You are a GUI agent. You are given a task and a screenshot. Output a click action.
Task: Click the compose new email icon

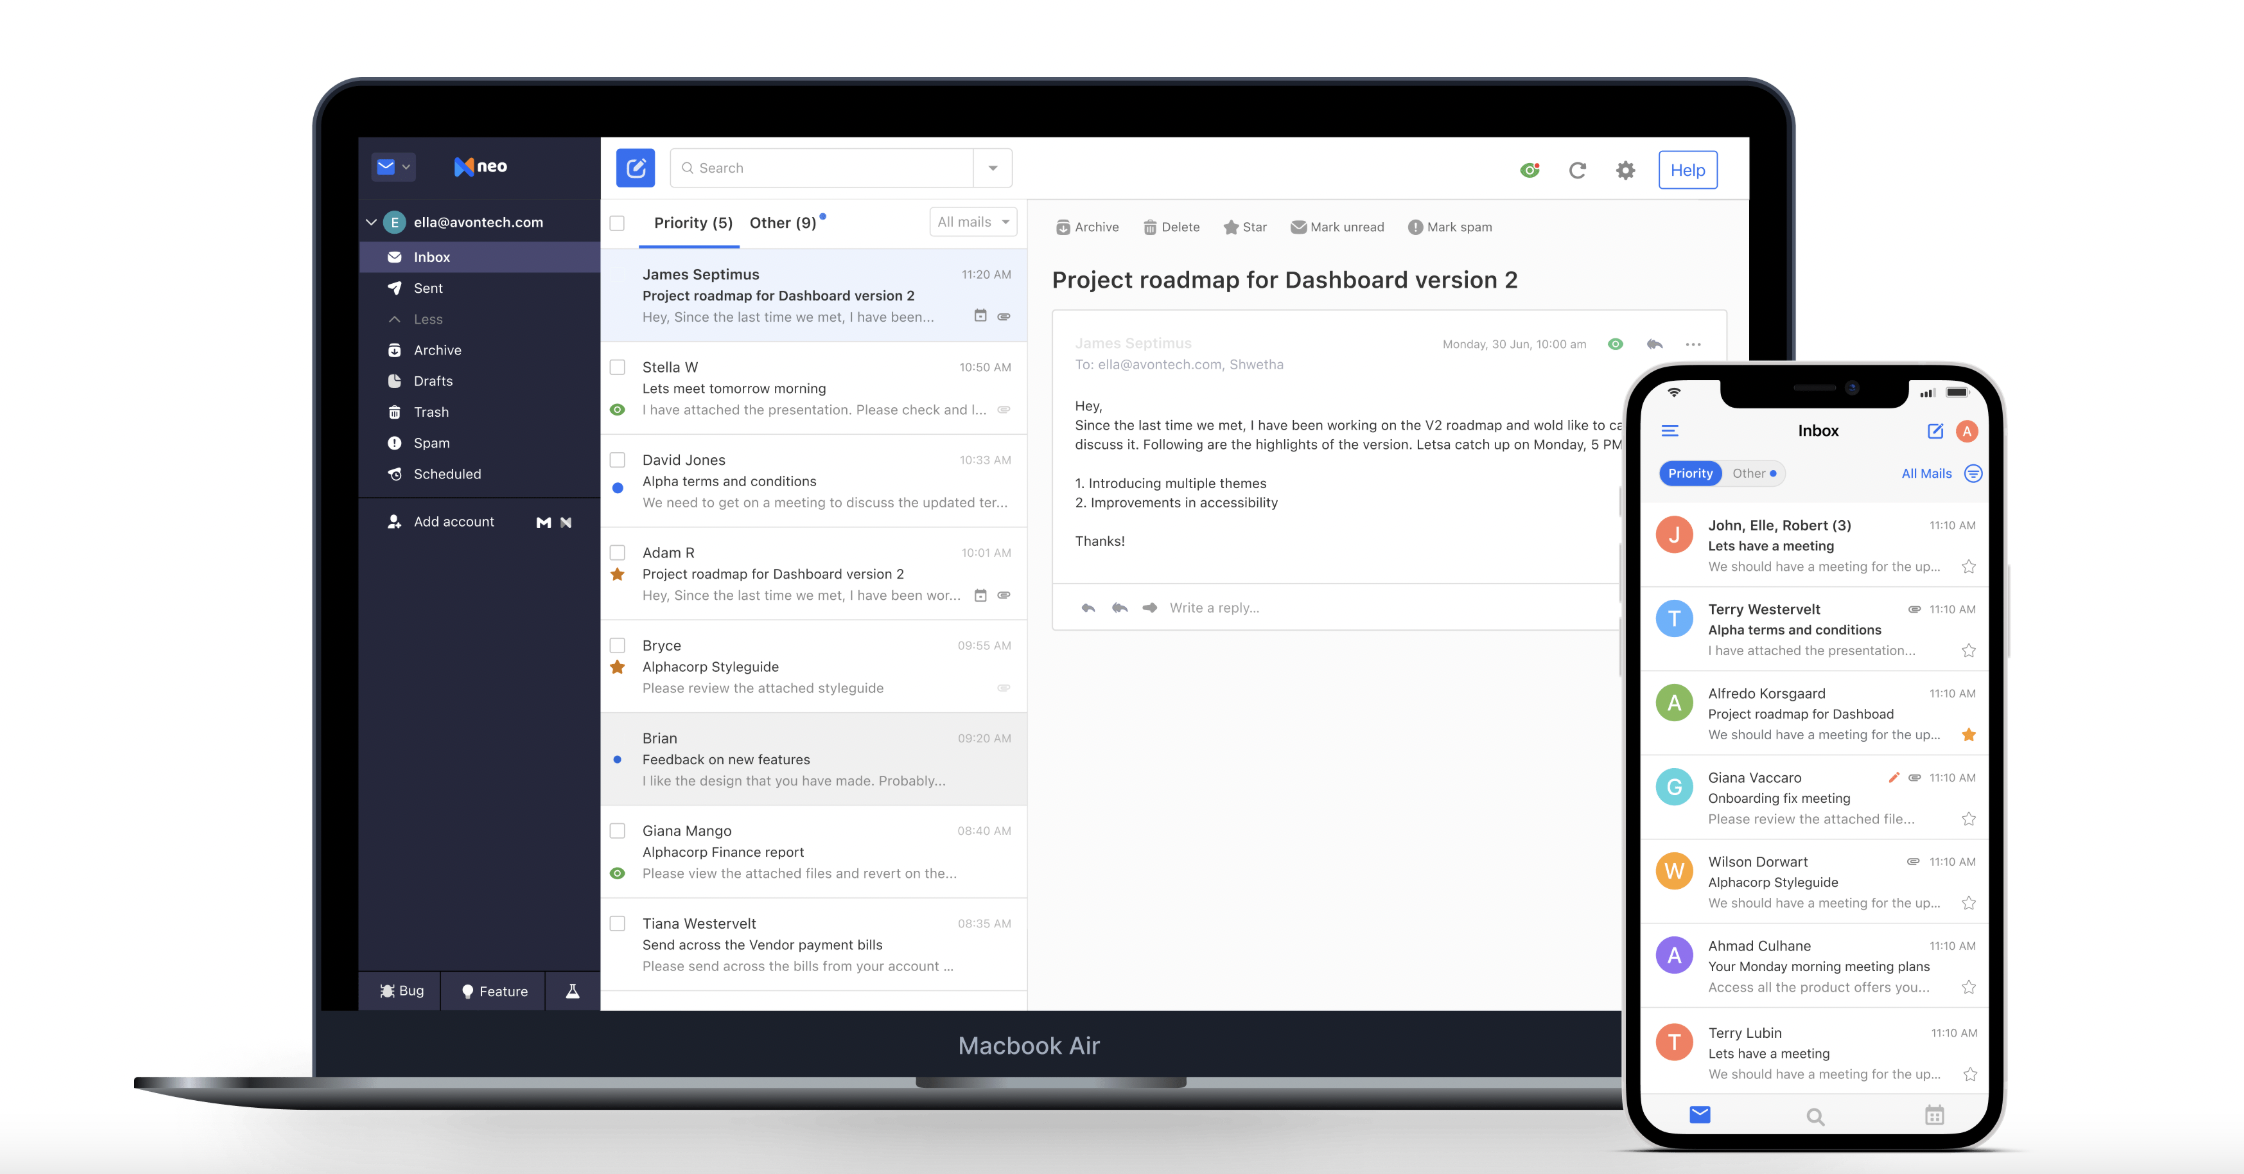pos(635,168)
